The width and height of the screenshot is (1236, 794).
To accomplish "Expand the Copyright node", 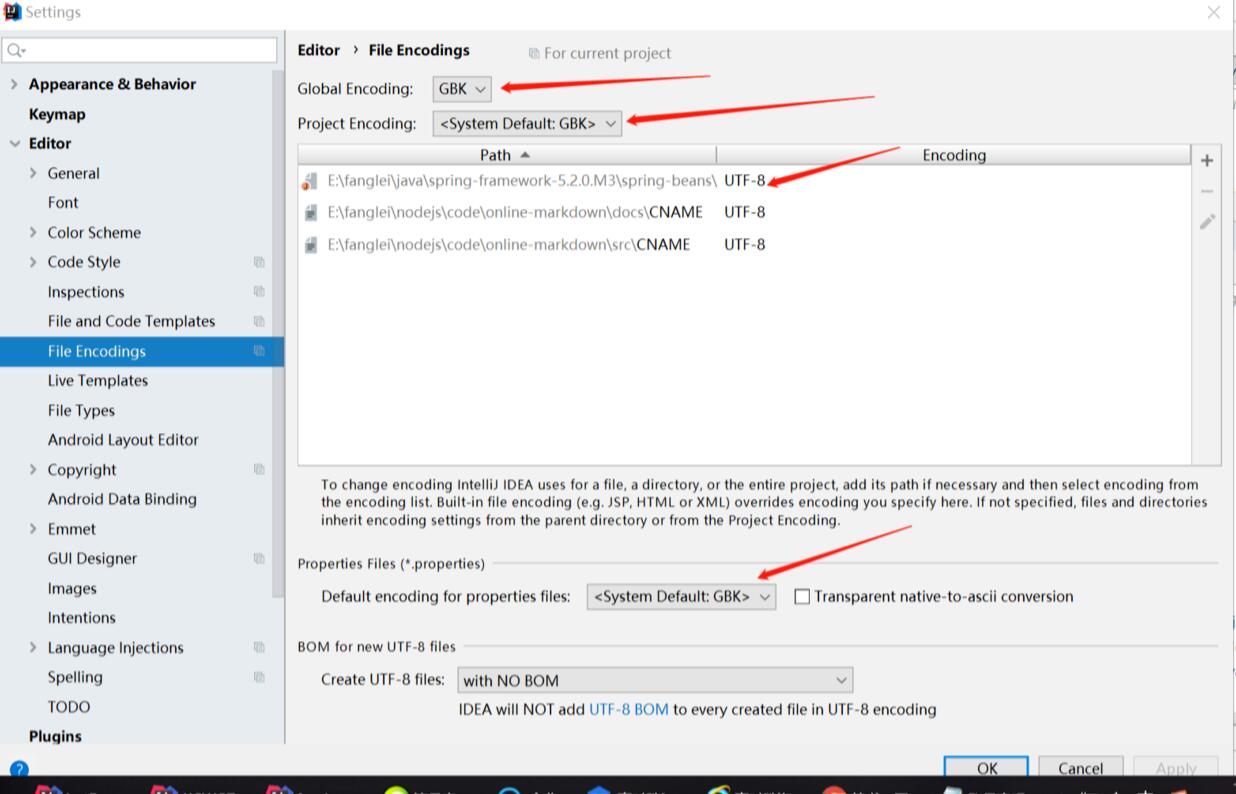I will (x=33, y=469).
